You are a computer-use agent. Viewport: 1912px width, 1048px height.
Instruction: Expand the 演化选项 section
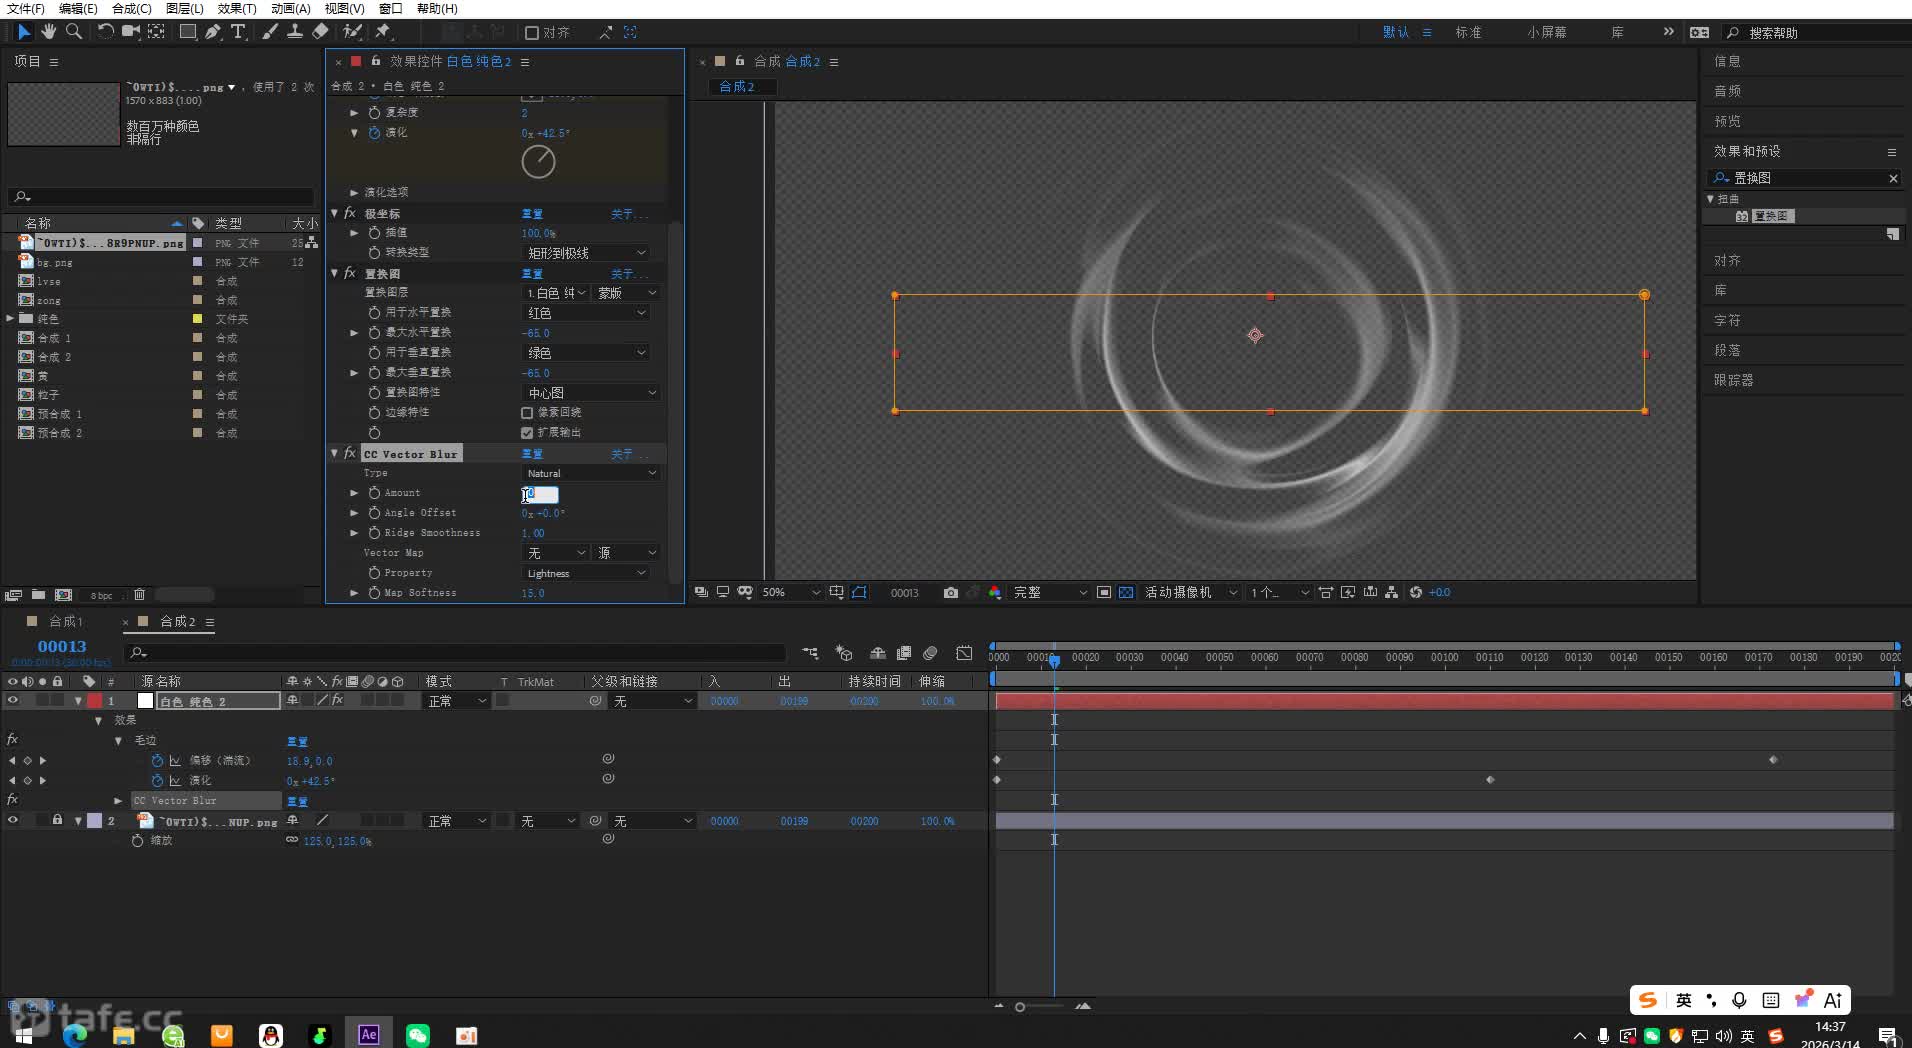tap(354, 192)
